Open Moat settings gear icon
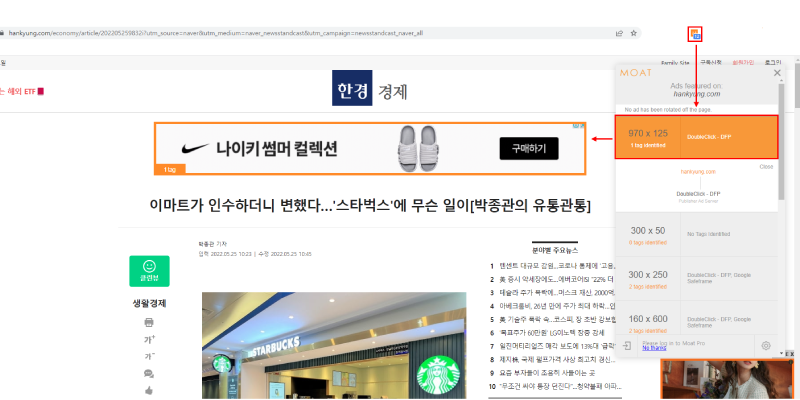 click(766, 345)
